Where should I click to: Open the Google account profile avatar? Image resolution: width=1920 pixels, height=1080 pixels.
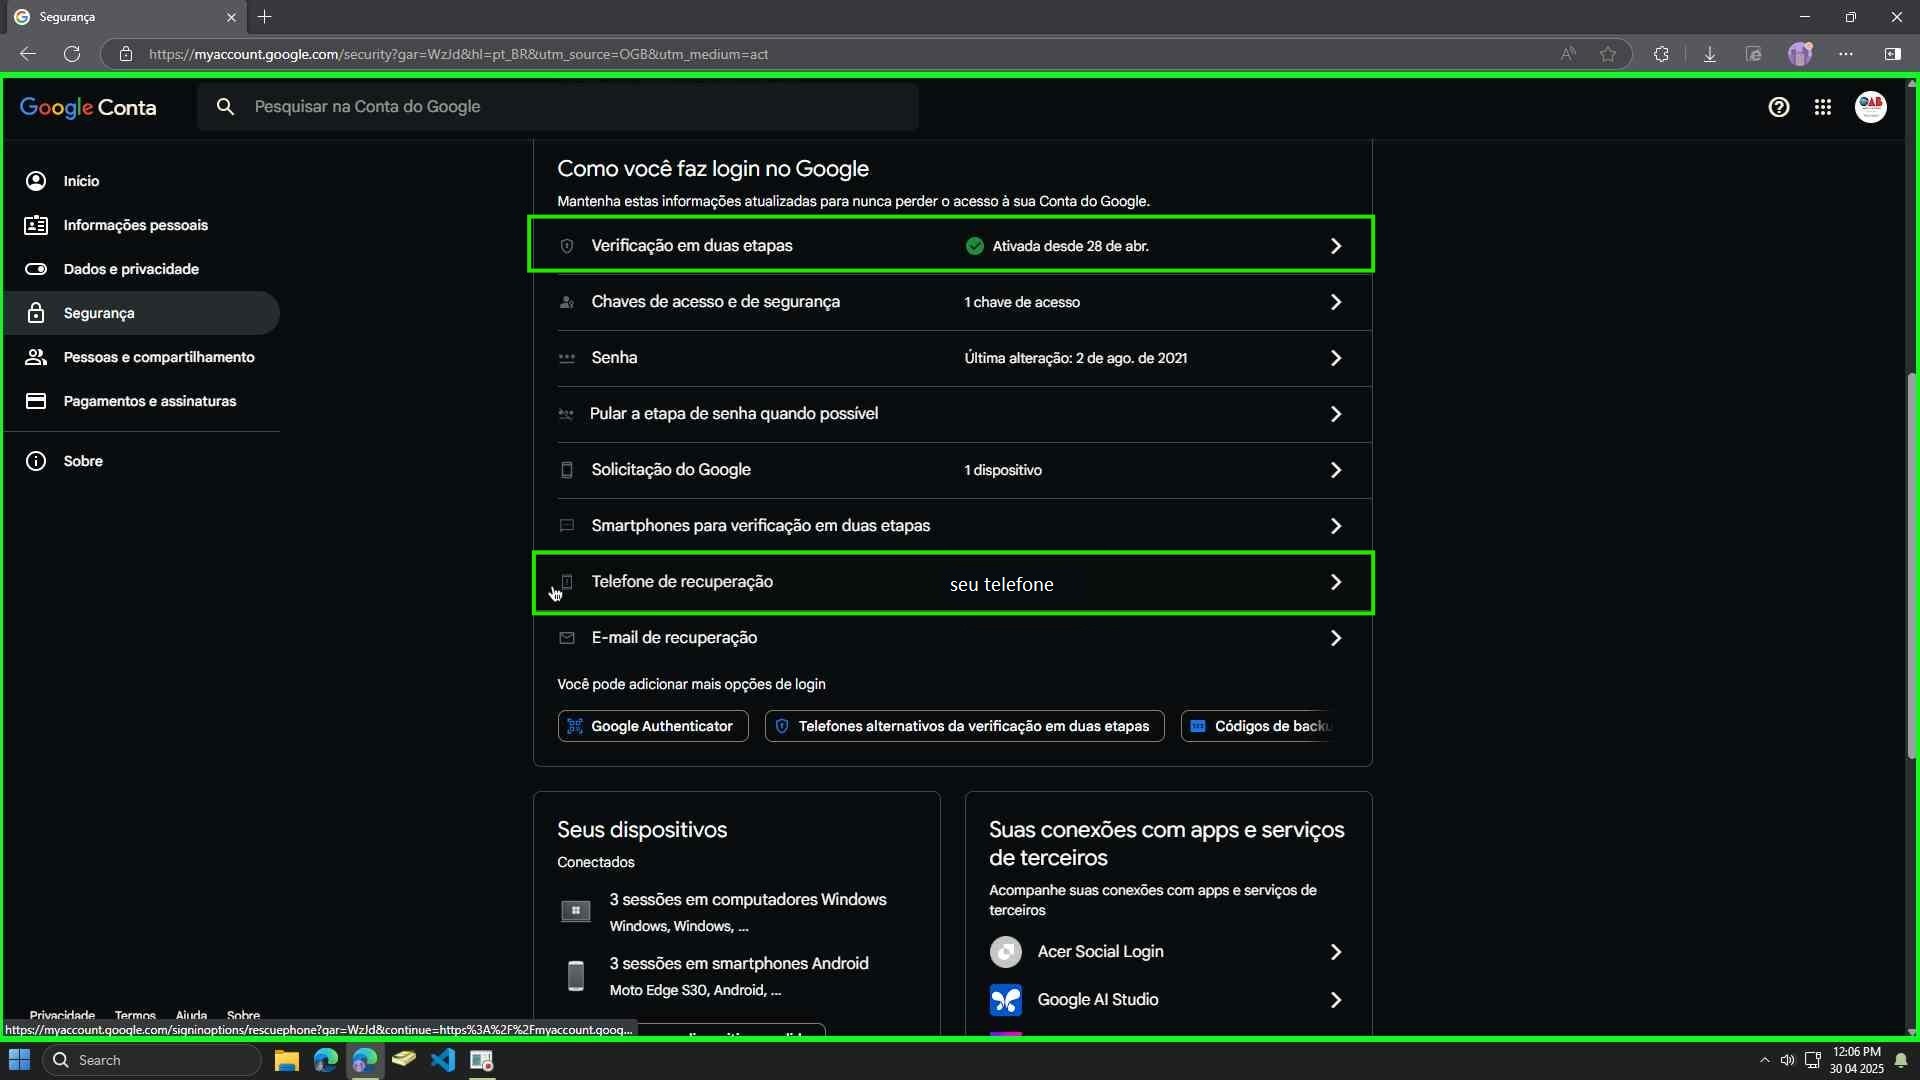[x=1870, y=107]
